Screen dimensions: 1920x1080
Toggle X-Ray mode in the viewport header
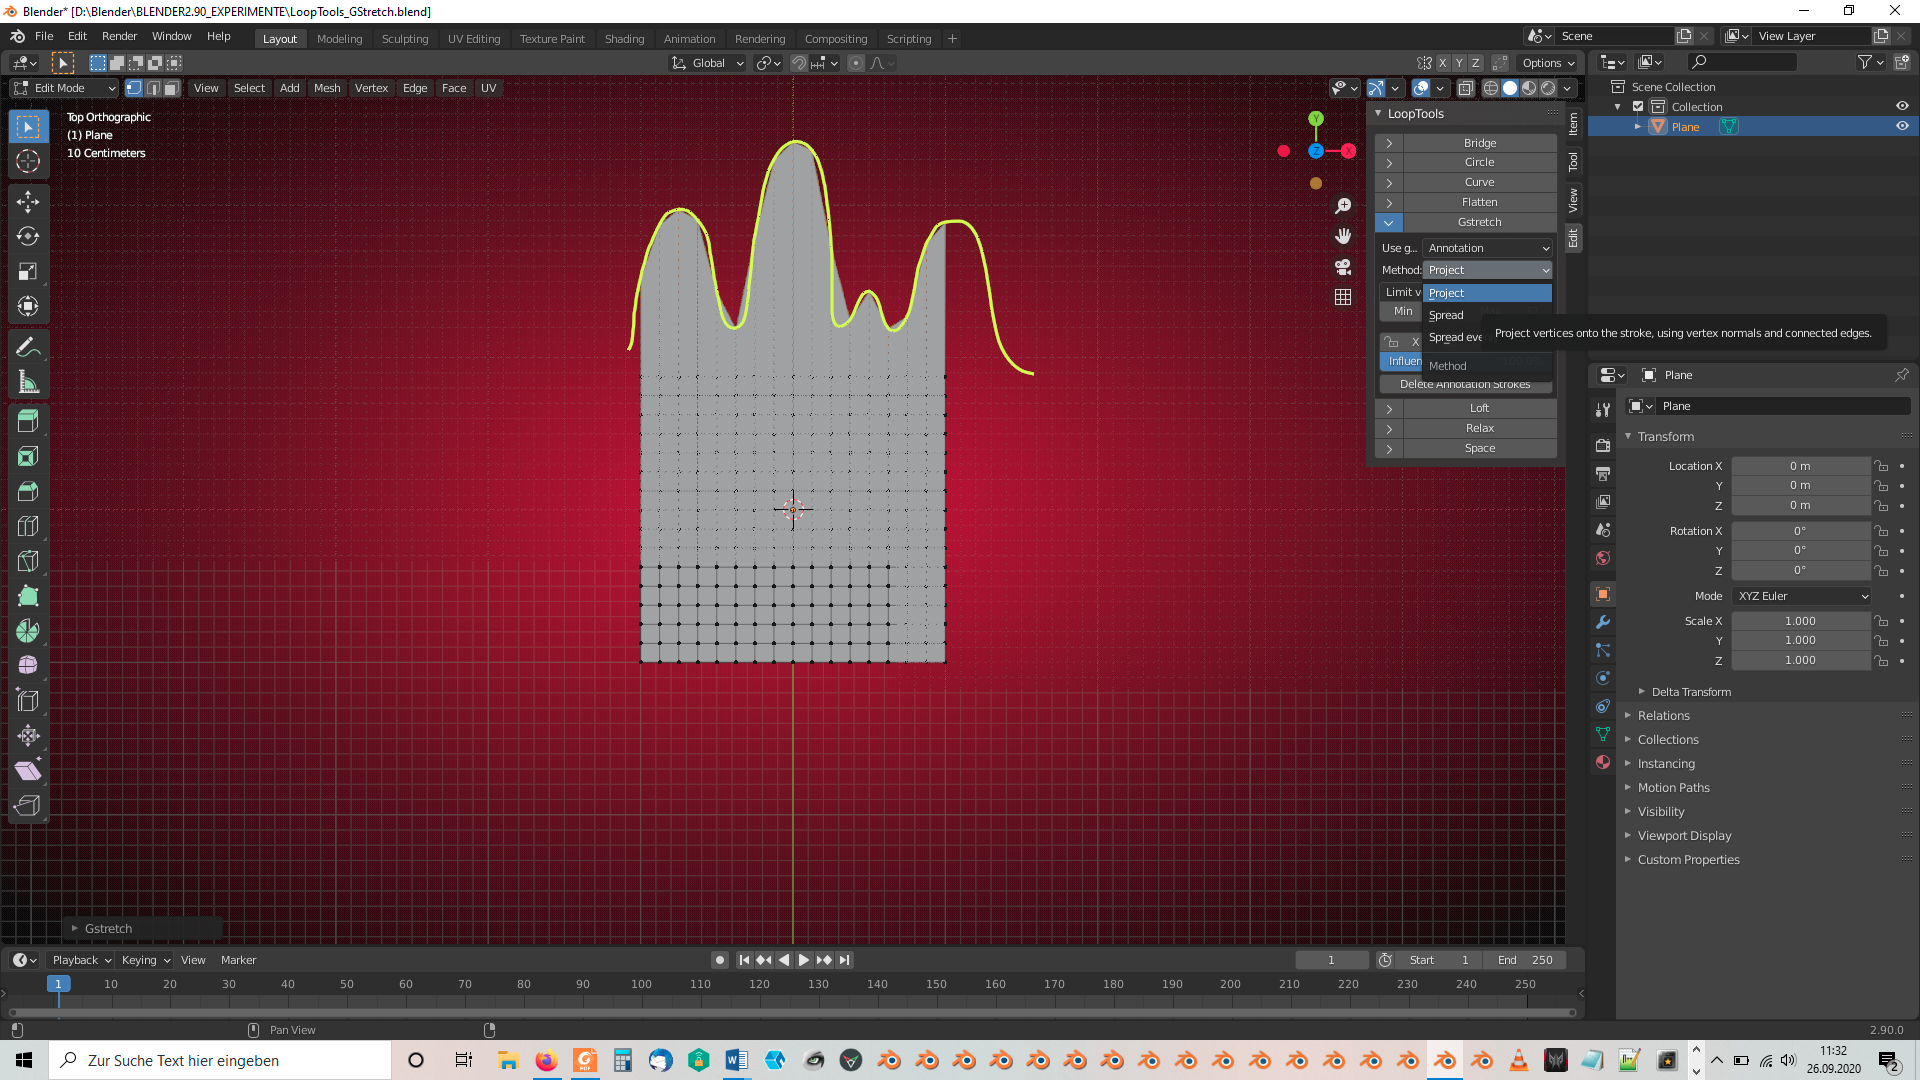point(1466,88)
